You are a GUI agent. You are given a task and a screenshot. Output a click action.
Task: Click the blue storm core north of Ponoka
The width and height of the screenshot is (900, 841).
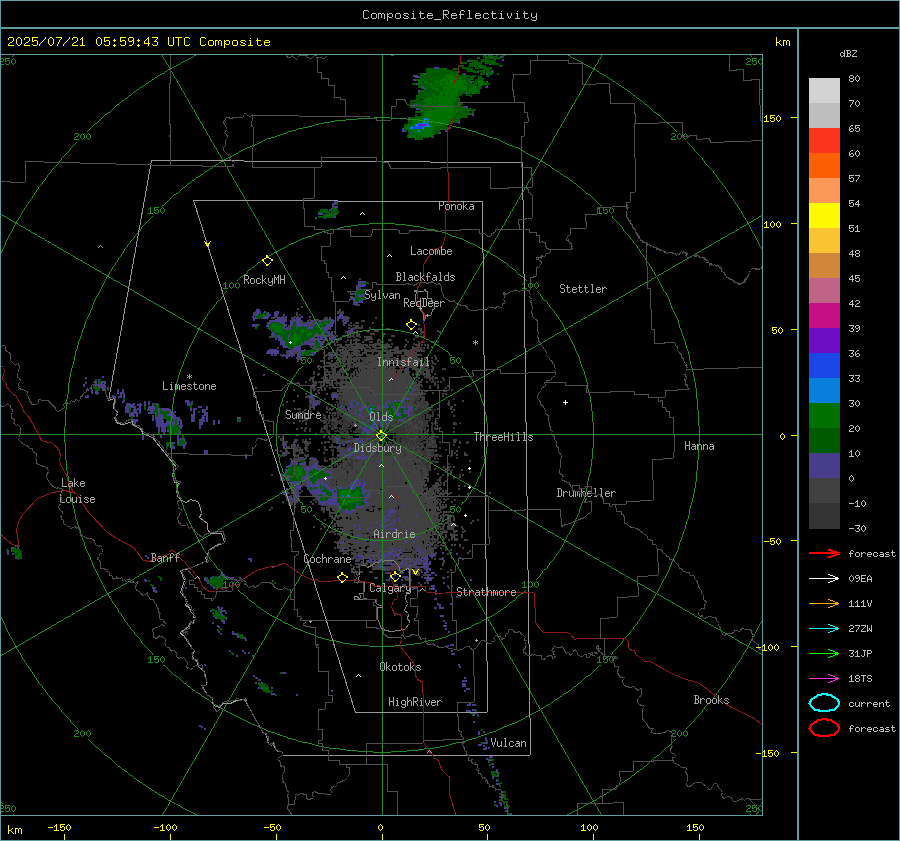(x=421, y=124)
